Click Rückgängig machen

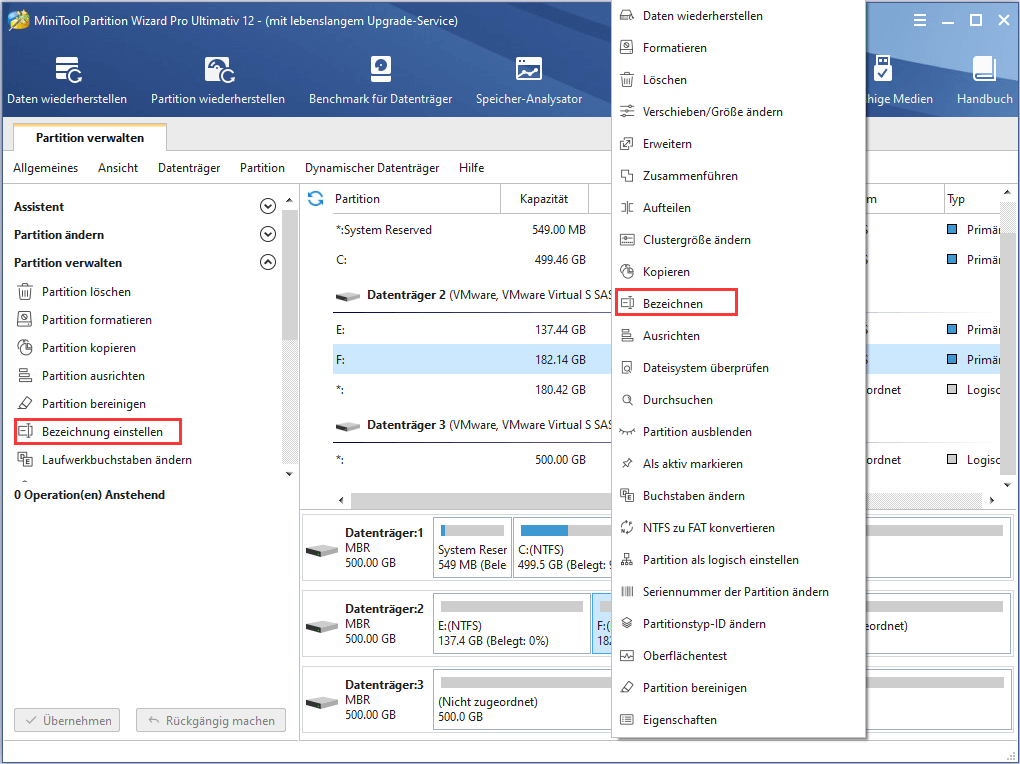point(210,720)
